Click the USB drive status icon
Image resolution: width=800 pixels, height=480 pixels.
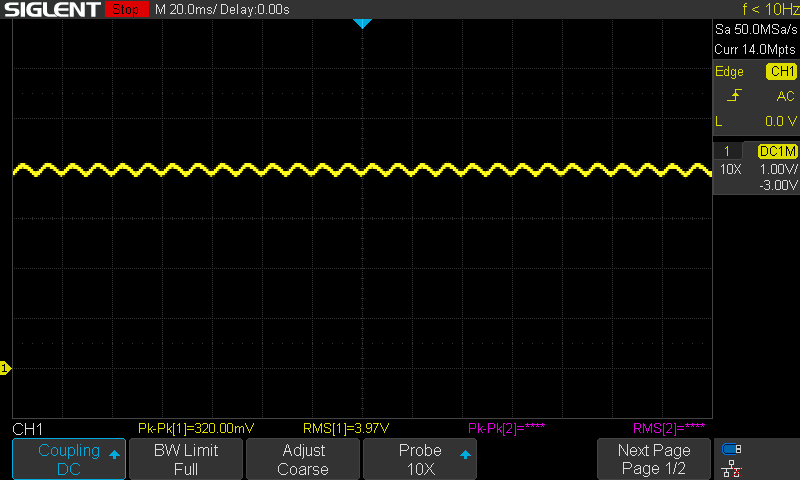pyautogui.click(x=732, y=449)
